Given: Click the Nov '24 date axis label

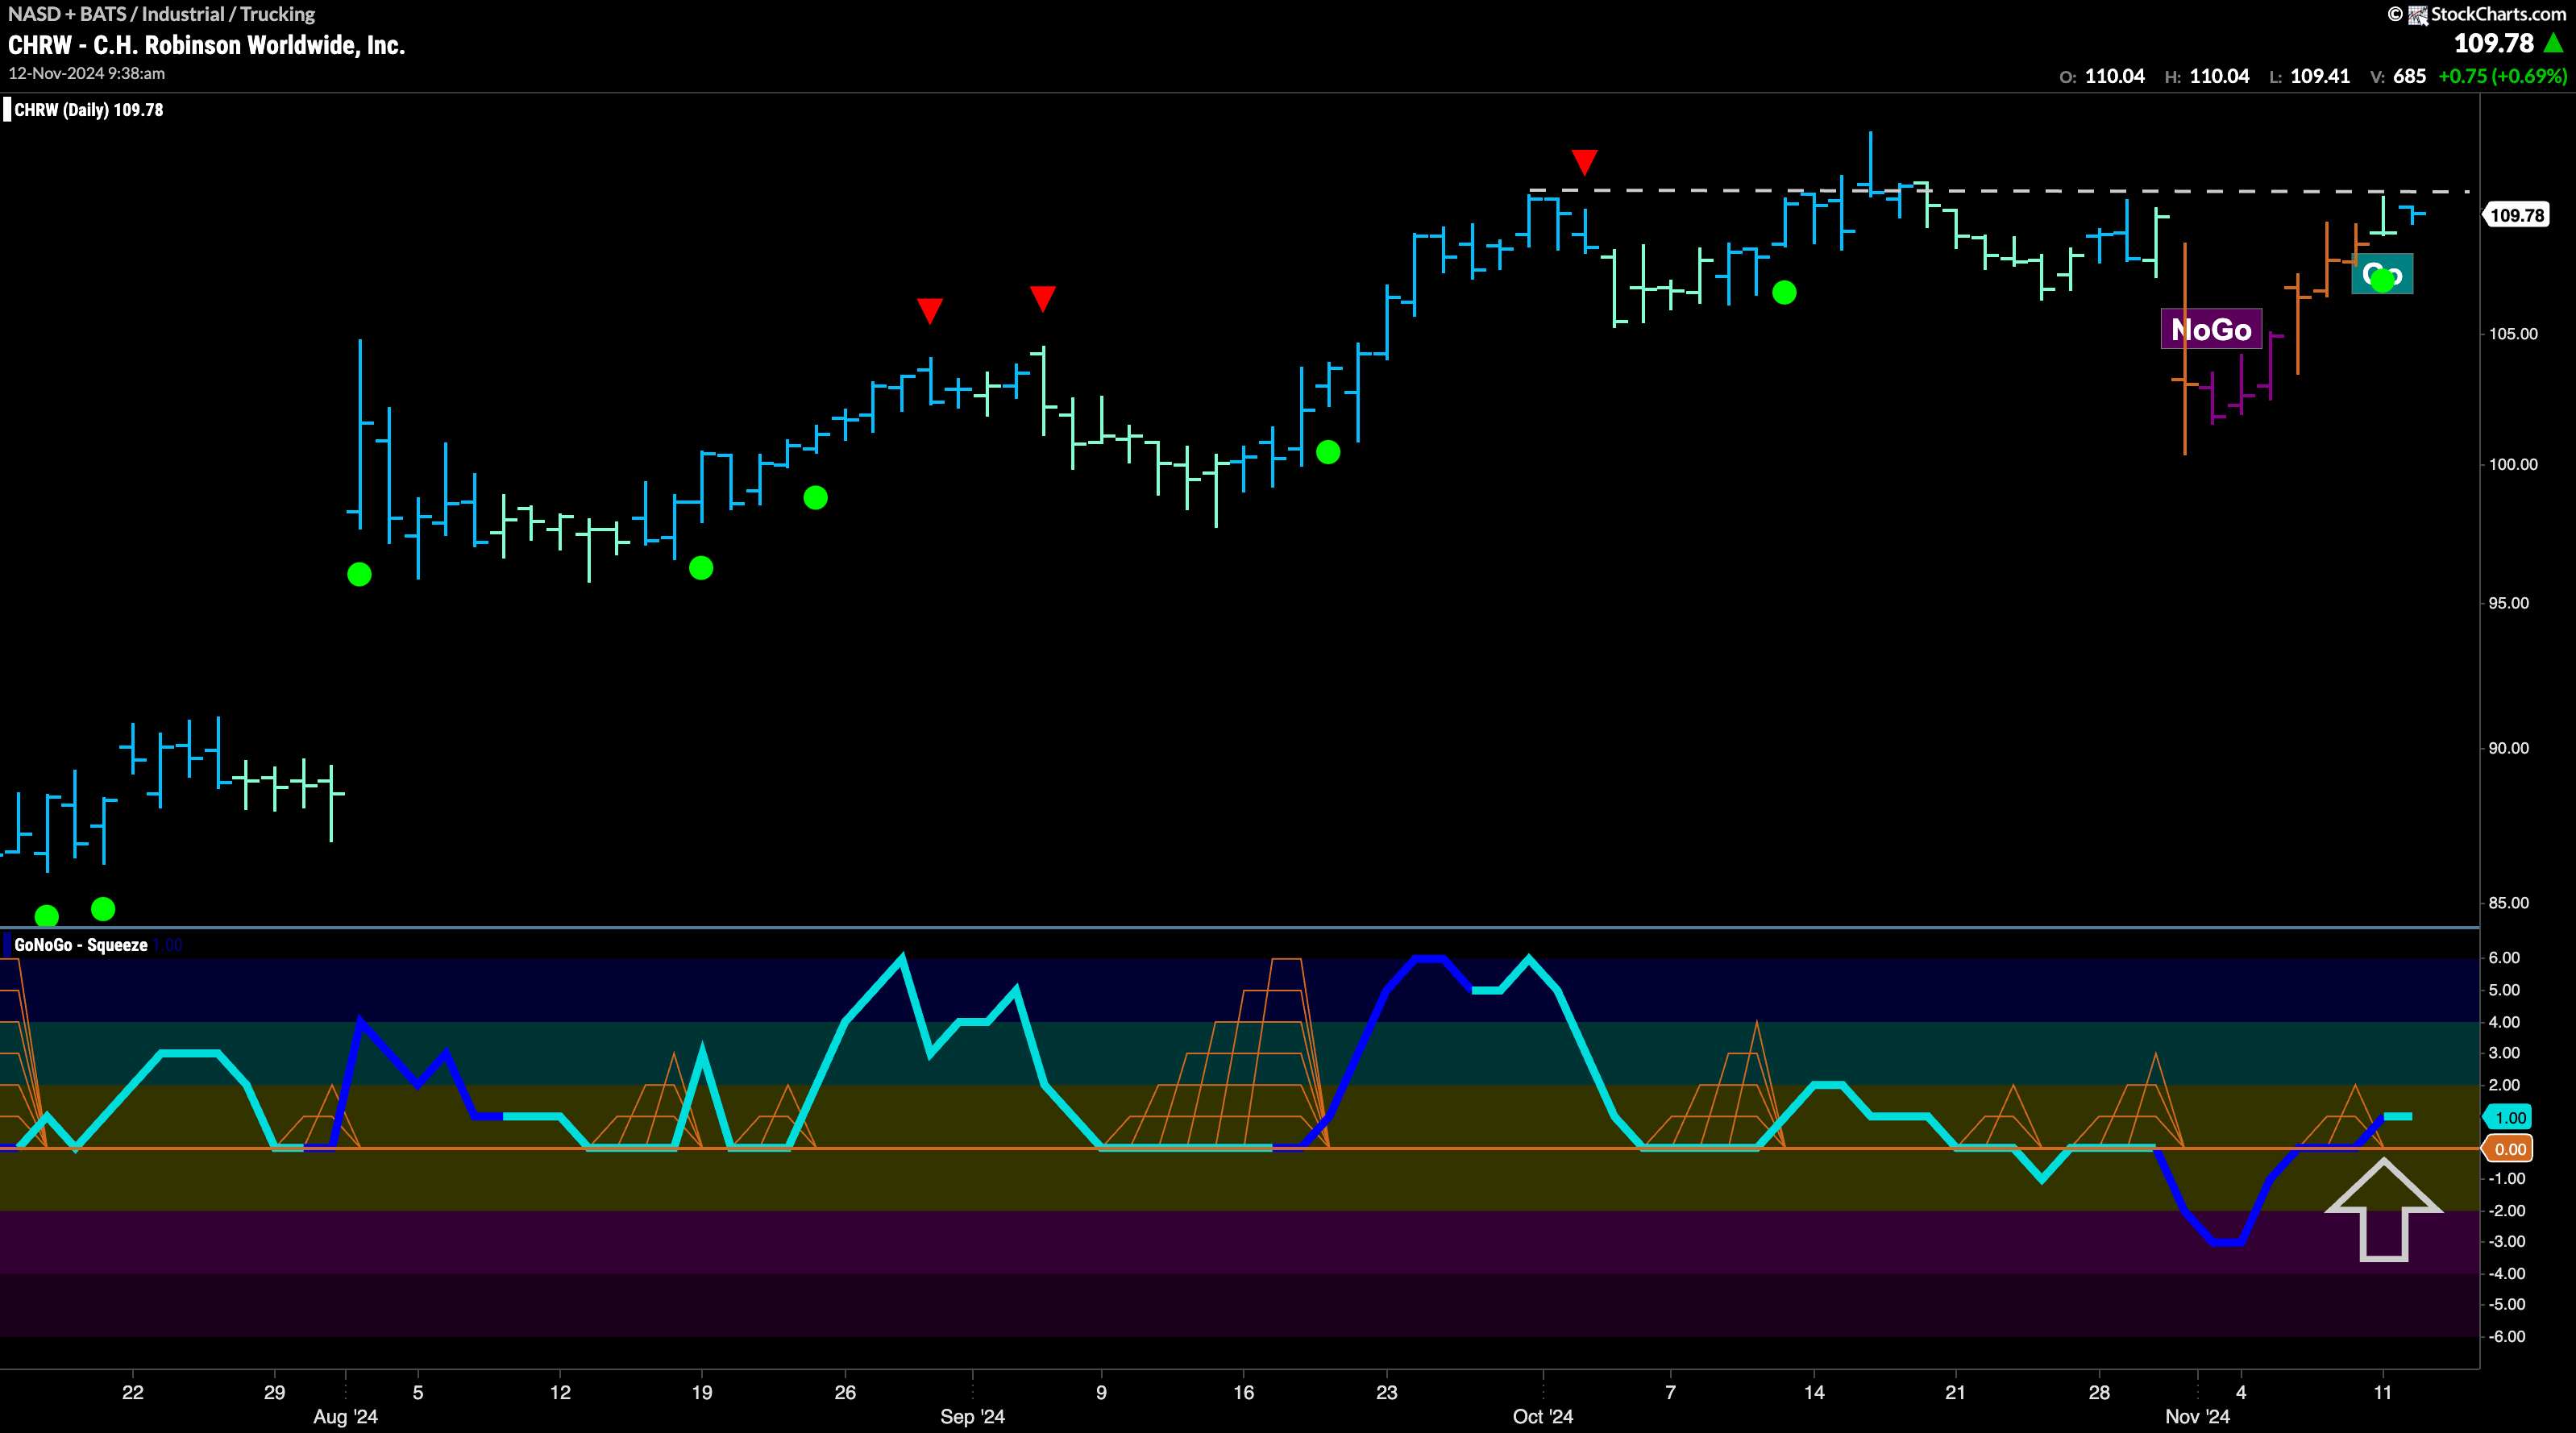Looking at the screenshot, I should [x=2197, y=1417].
